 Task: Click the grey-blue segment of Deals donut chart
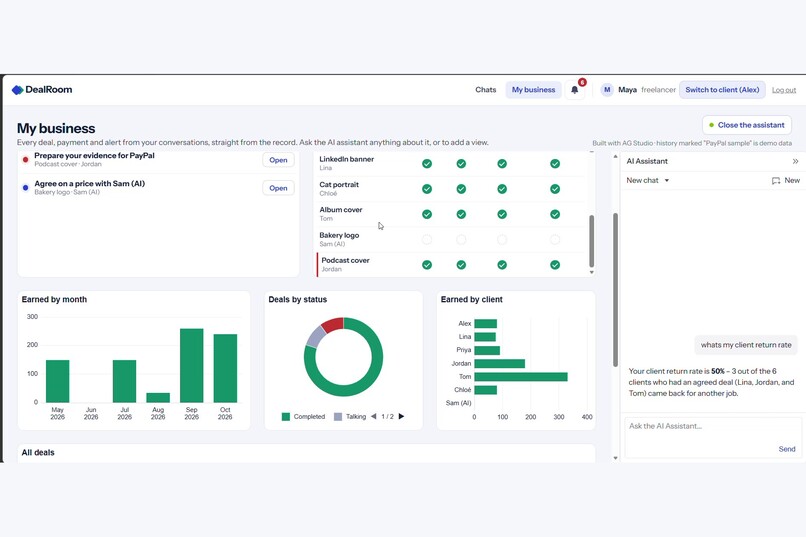[315, 338]
